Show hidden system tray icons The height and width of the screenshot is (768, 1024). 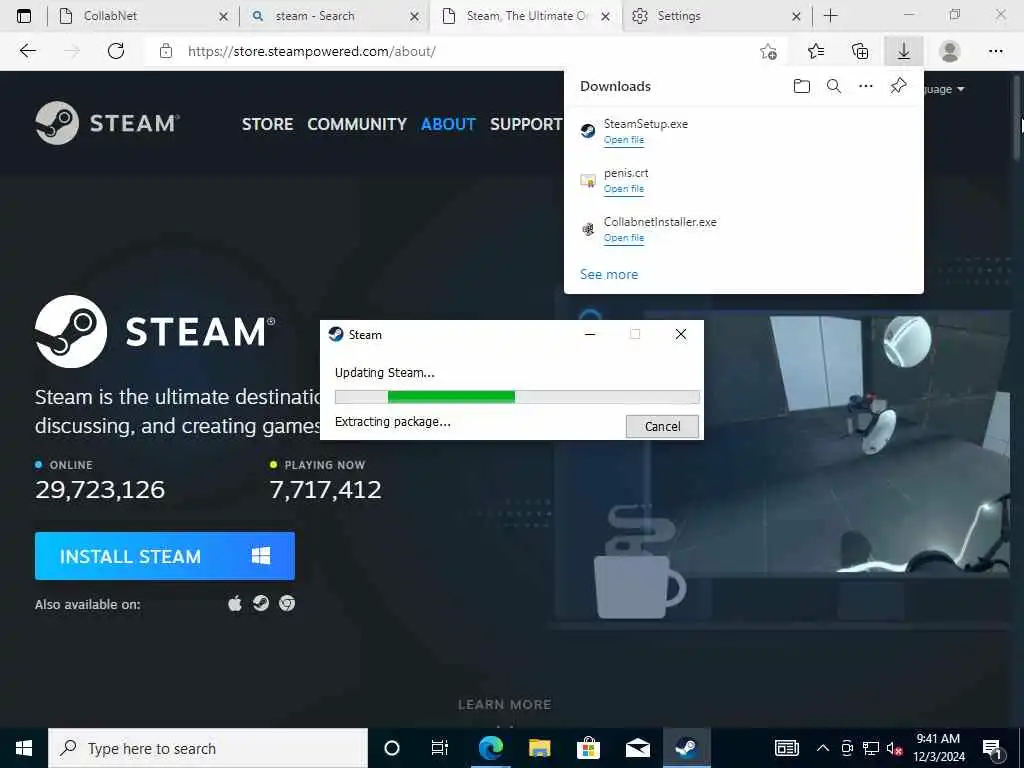[823, 748]
